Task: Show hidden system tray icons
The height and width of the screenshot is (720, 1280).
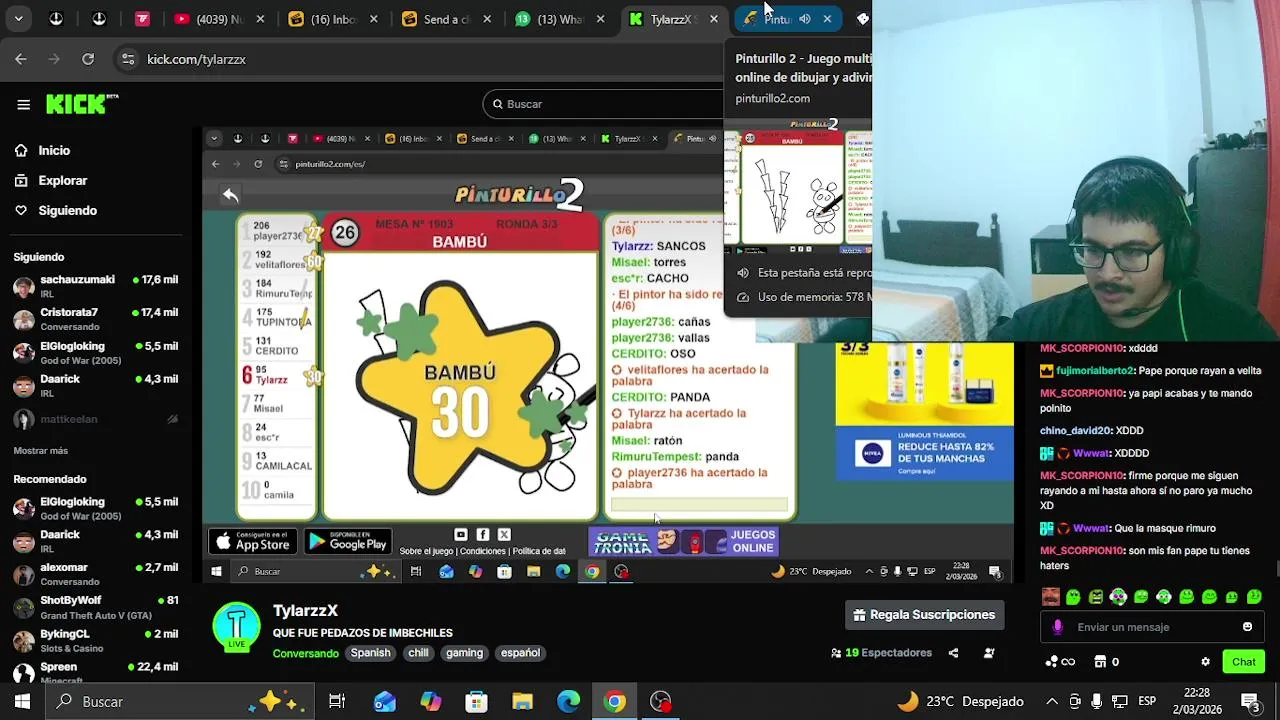Action: pyautogui.click(x=1051, y=702)
